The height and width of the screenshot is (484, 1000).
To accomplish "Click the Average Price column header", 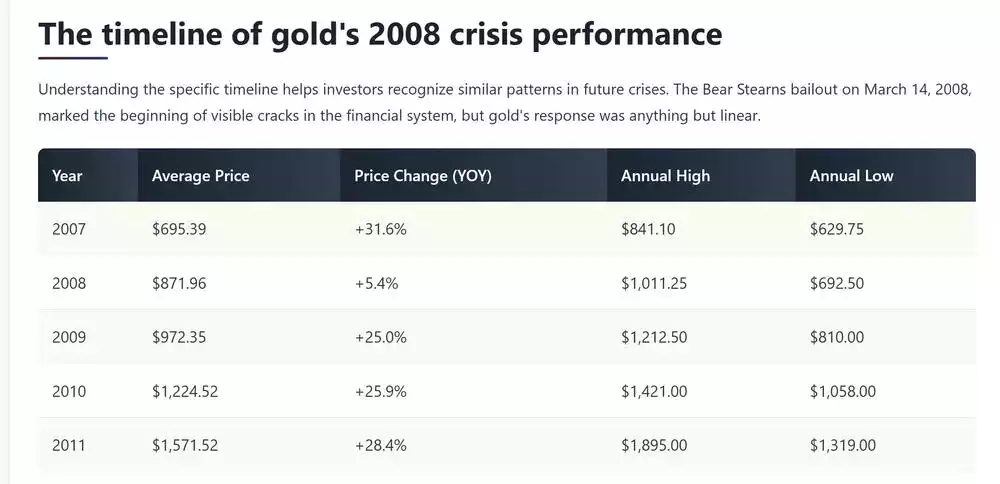I will tap(200, 176).
